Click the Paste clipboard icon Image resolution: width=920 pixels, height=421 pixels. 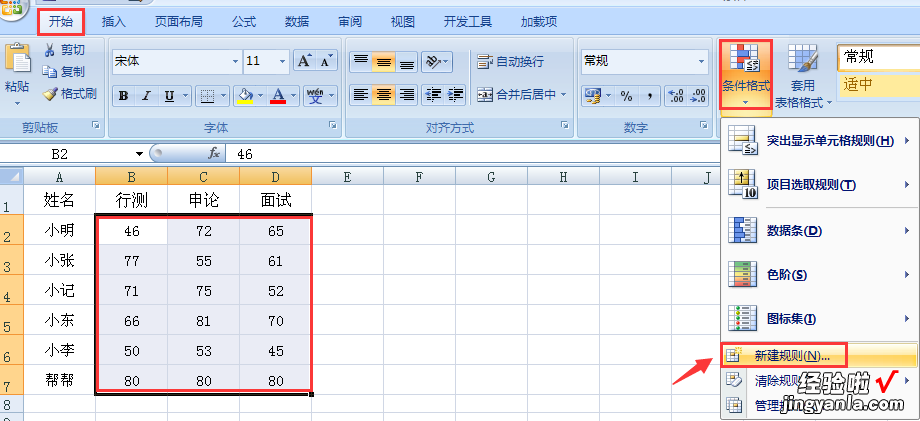click(18, 59)
